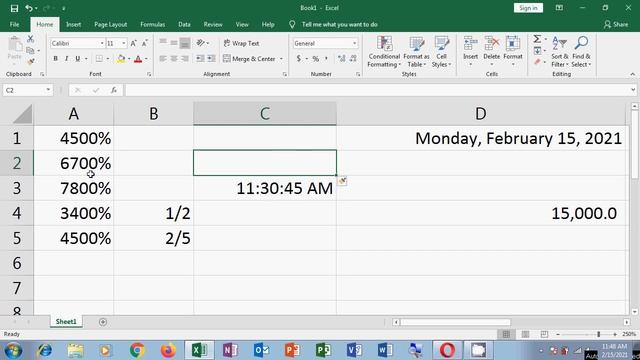Image resolution: width=640 pixels, height=360 pixels.
Task: Expand the Name Box dropdown arrow
Action: [48, 90]
